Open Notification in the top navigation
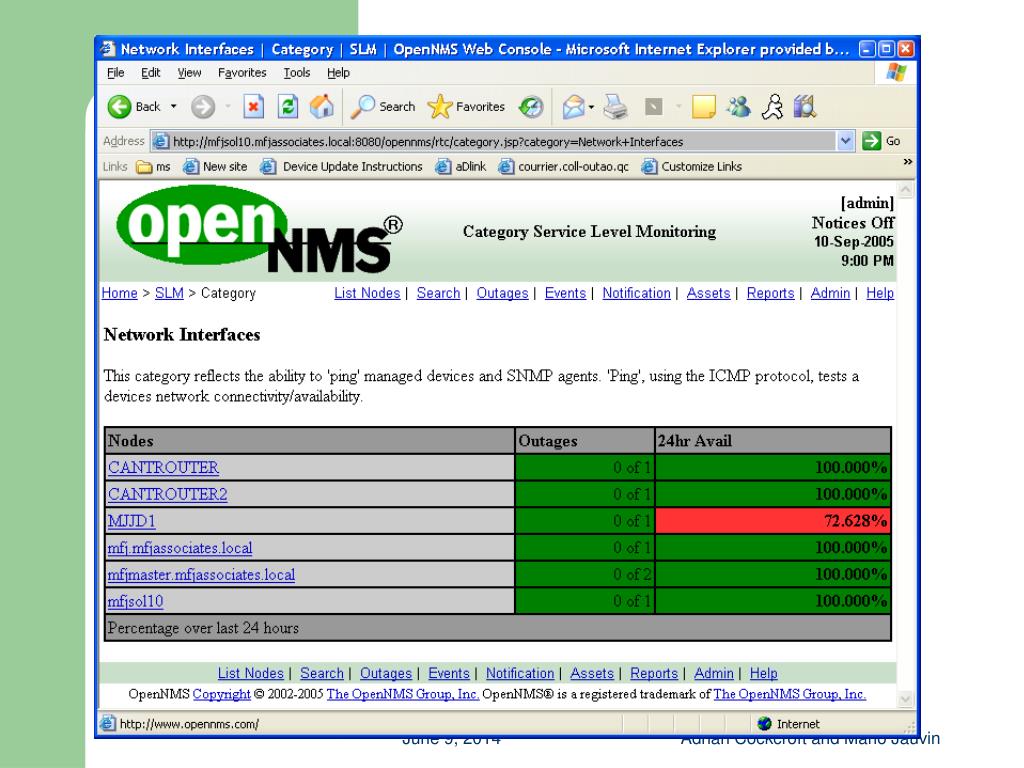Screen dimensions: 1024x768 tap(637, 293)
